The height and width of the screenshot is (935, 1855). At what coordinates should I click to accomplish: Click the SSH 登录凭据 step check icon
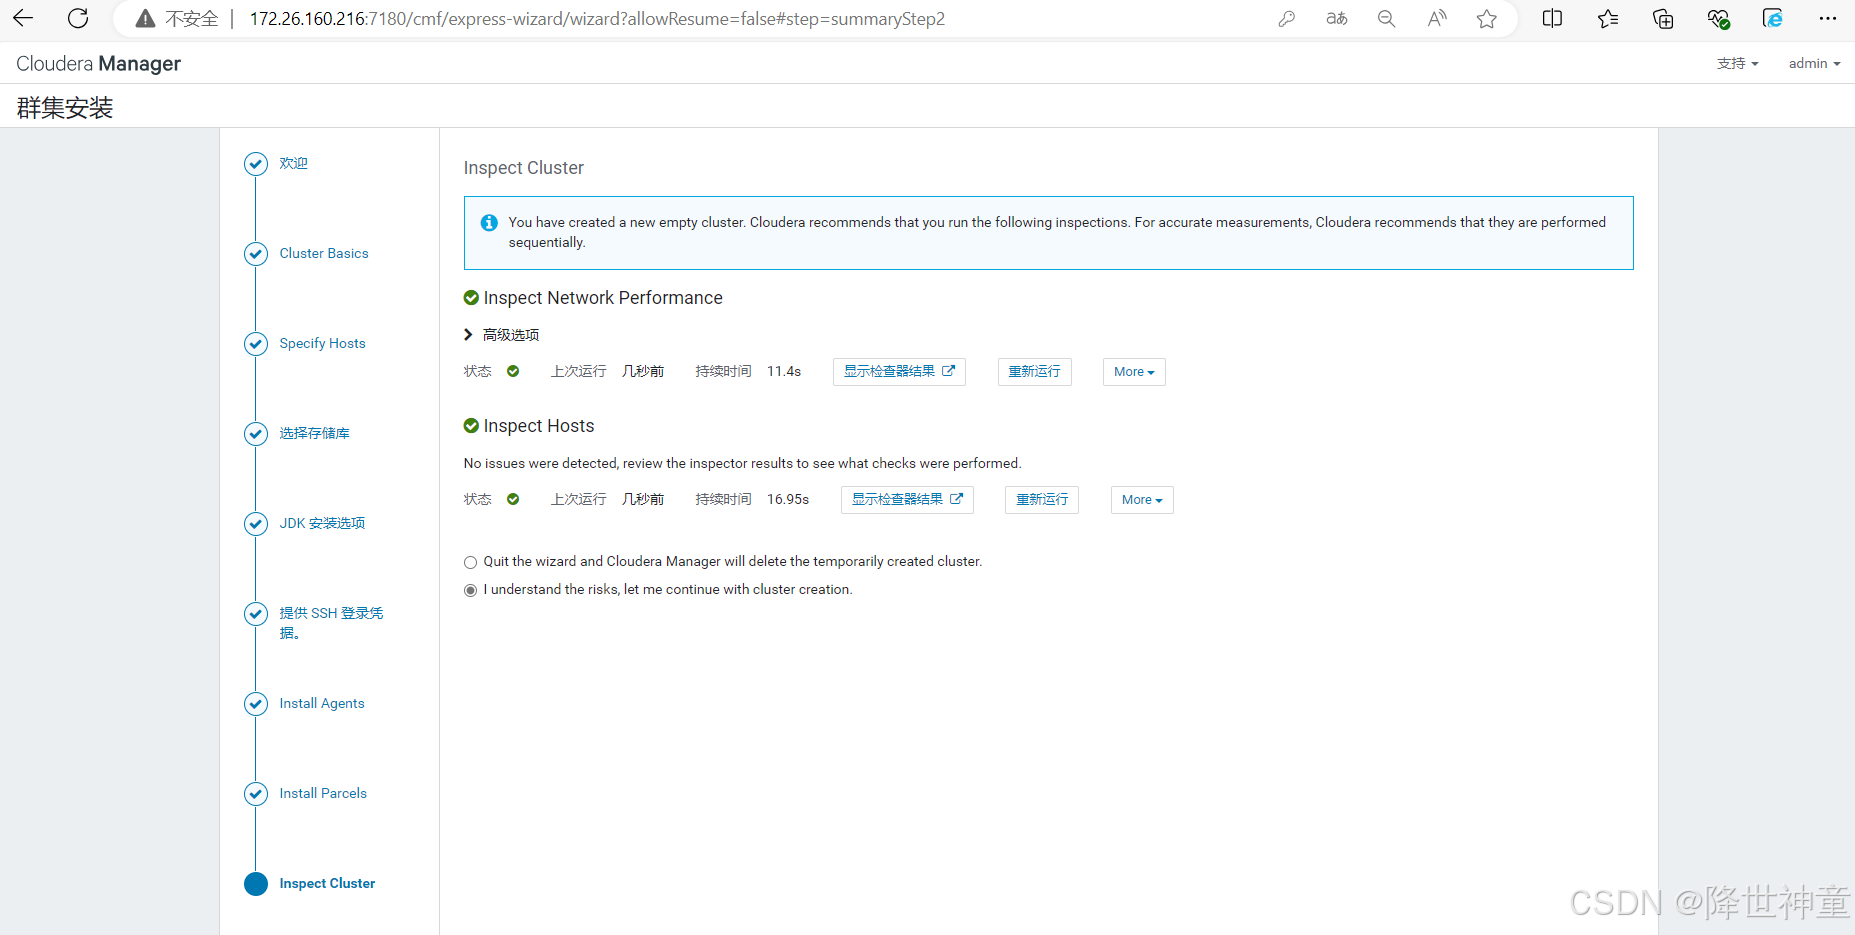point(256,614)
